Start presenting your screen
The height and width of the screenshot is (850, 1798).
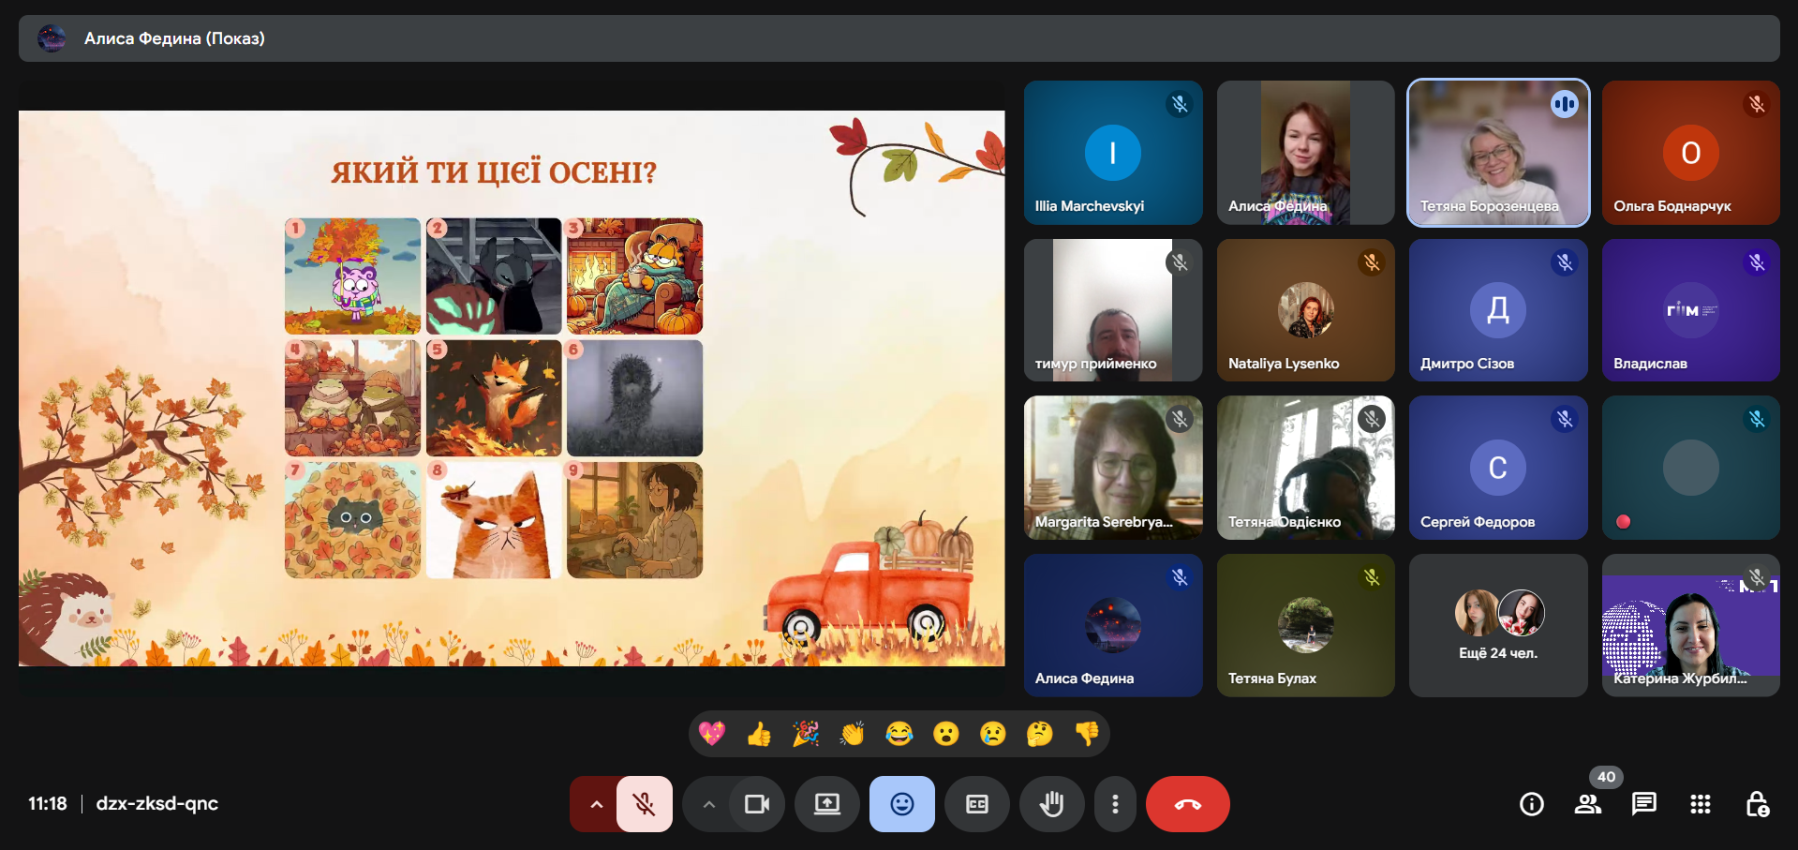coord(827,804)
